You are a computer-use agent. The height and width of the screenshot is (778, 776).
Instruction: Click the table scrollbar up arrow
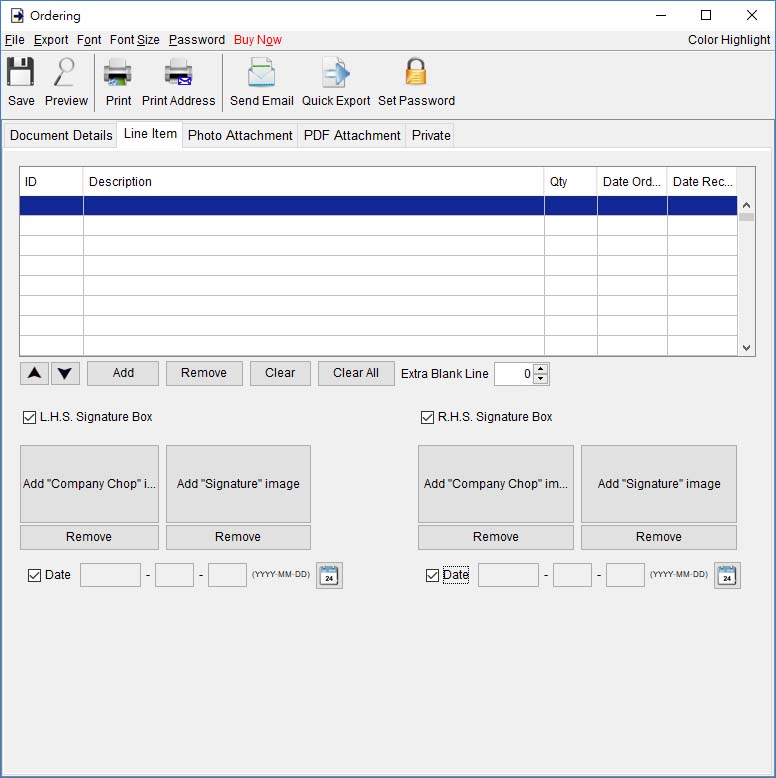click(x=746, y=205)
